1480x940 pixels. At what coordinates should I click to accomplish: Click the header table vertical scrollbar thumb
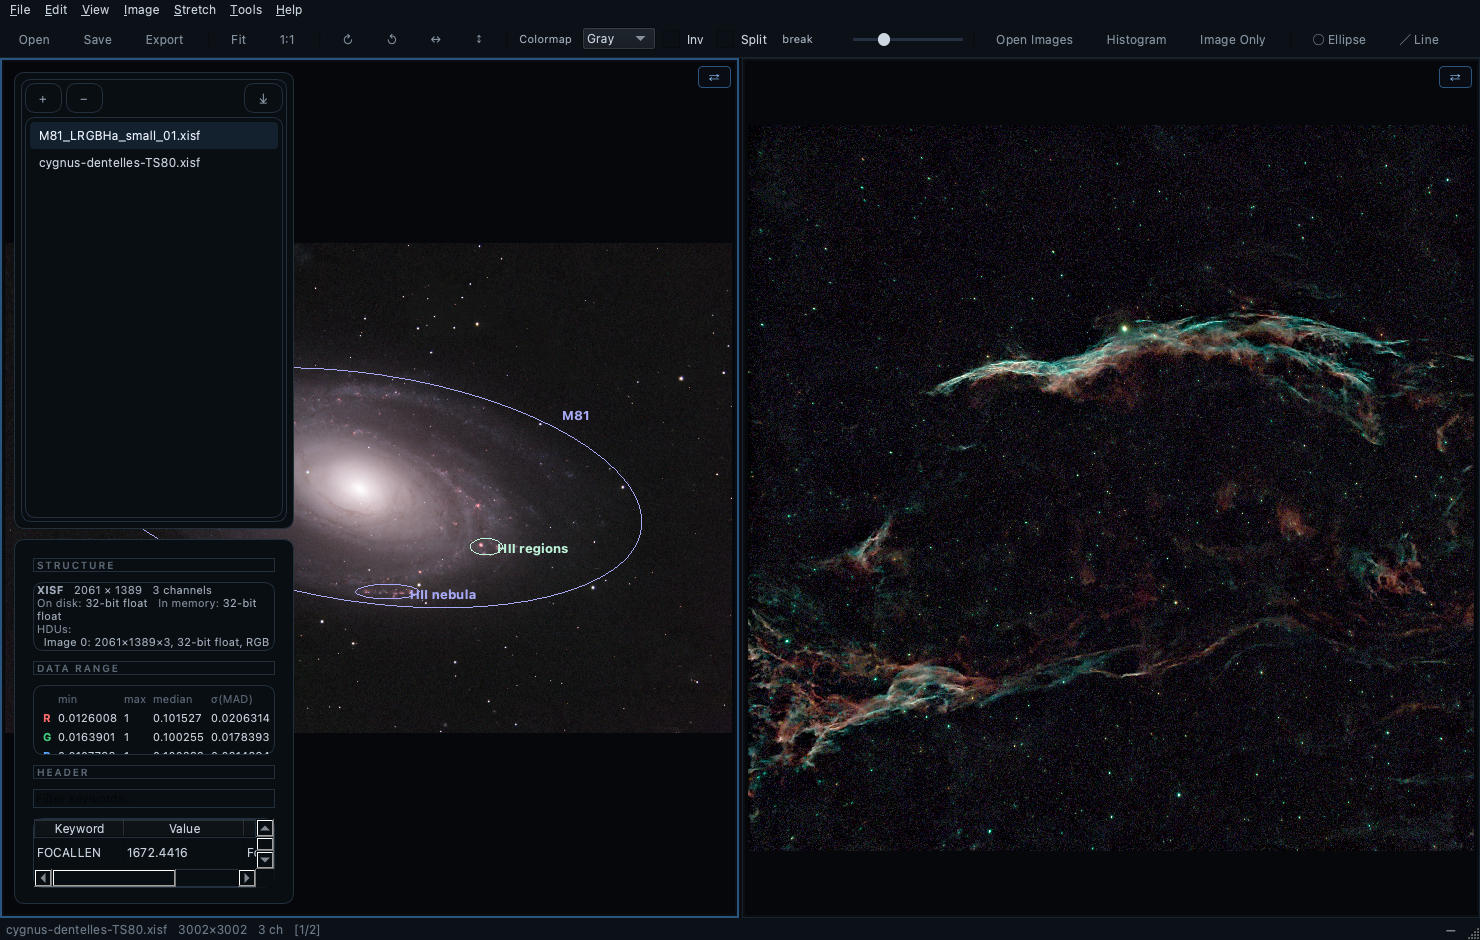pos(265,844)
